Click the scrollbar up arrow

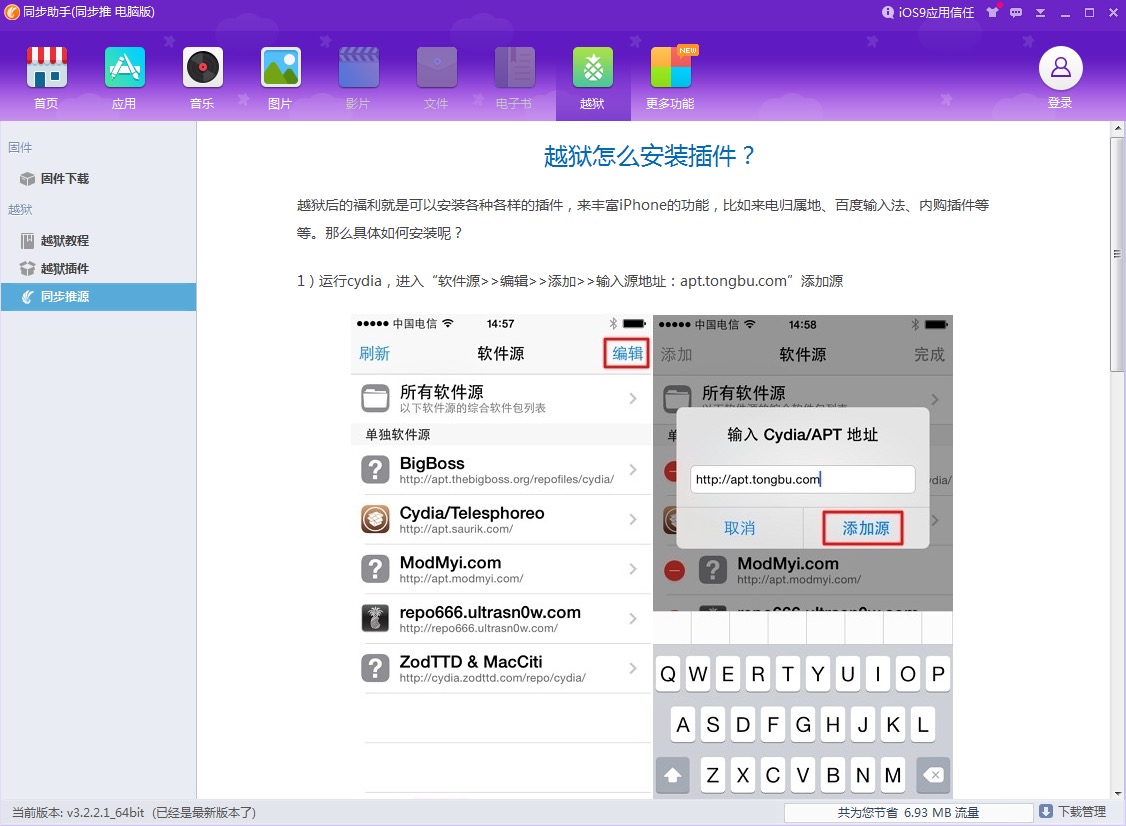tap(1117, 129)
